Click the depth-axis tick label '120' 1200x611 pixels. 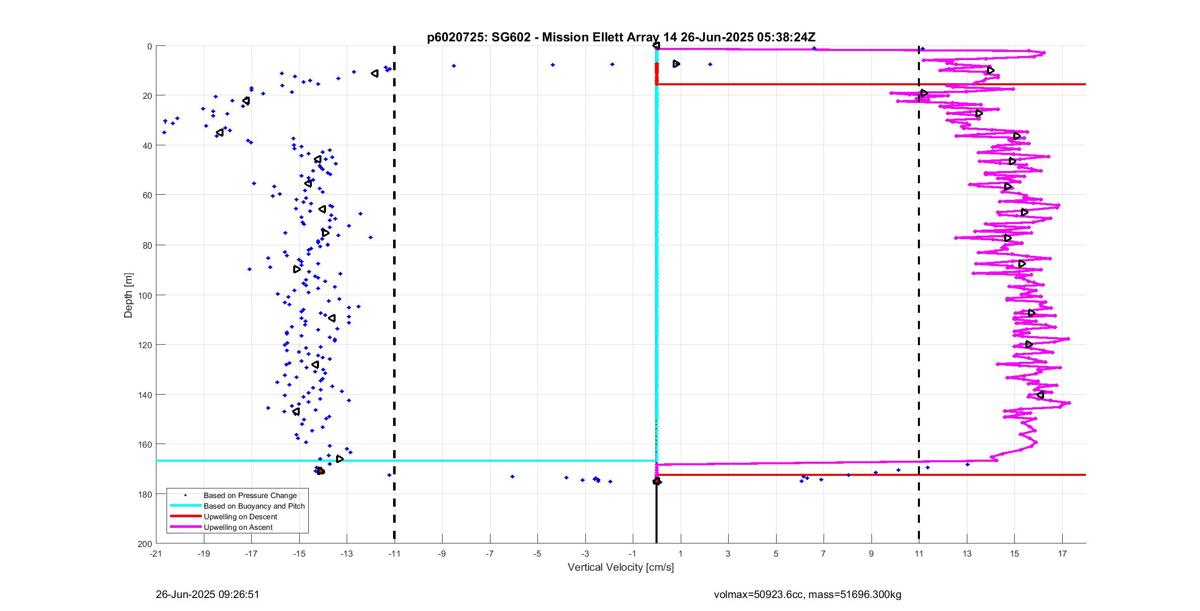point(145,345)
